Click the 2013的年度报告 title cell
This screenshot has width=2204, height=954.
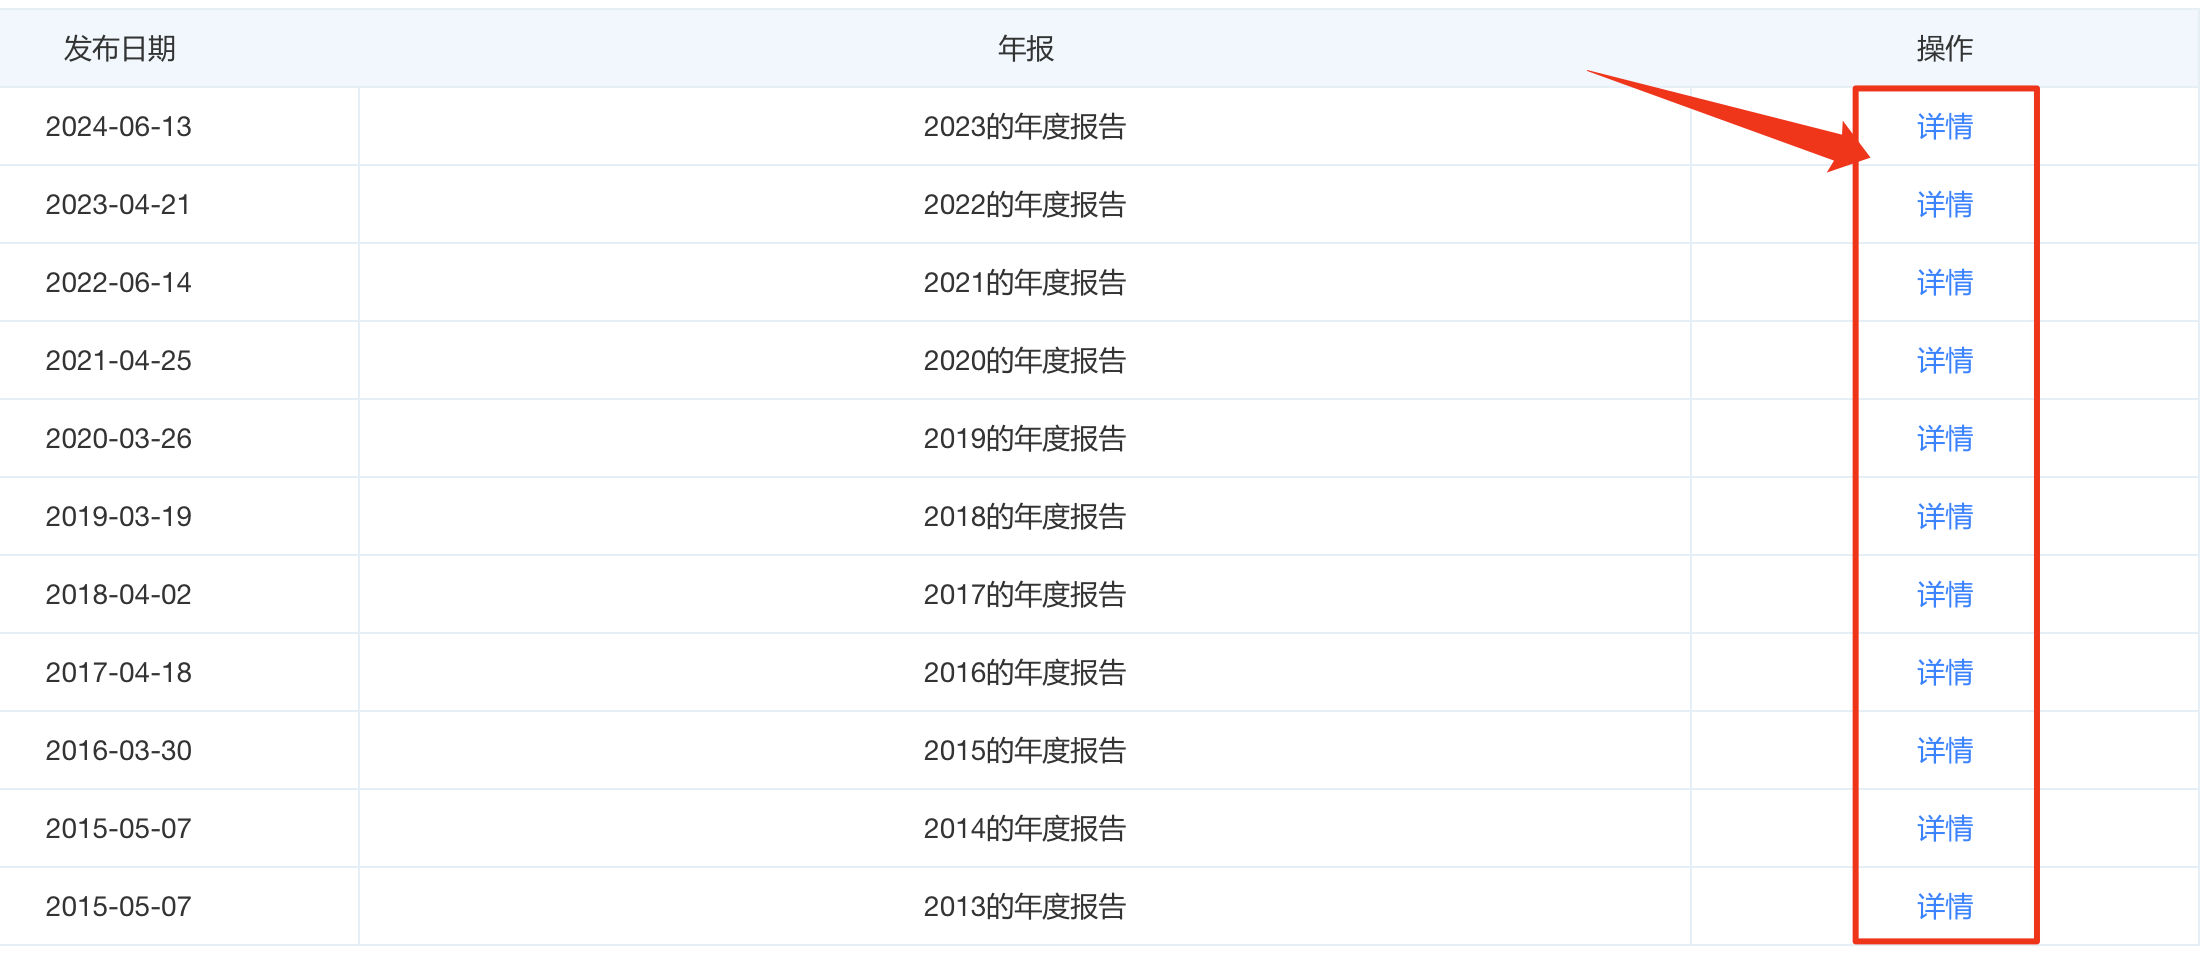[x=1024, y=907]
